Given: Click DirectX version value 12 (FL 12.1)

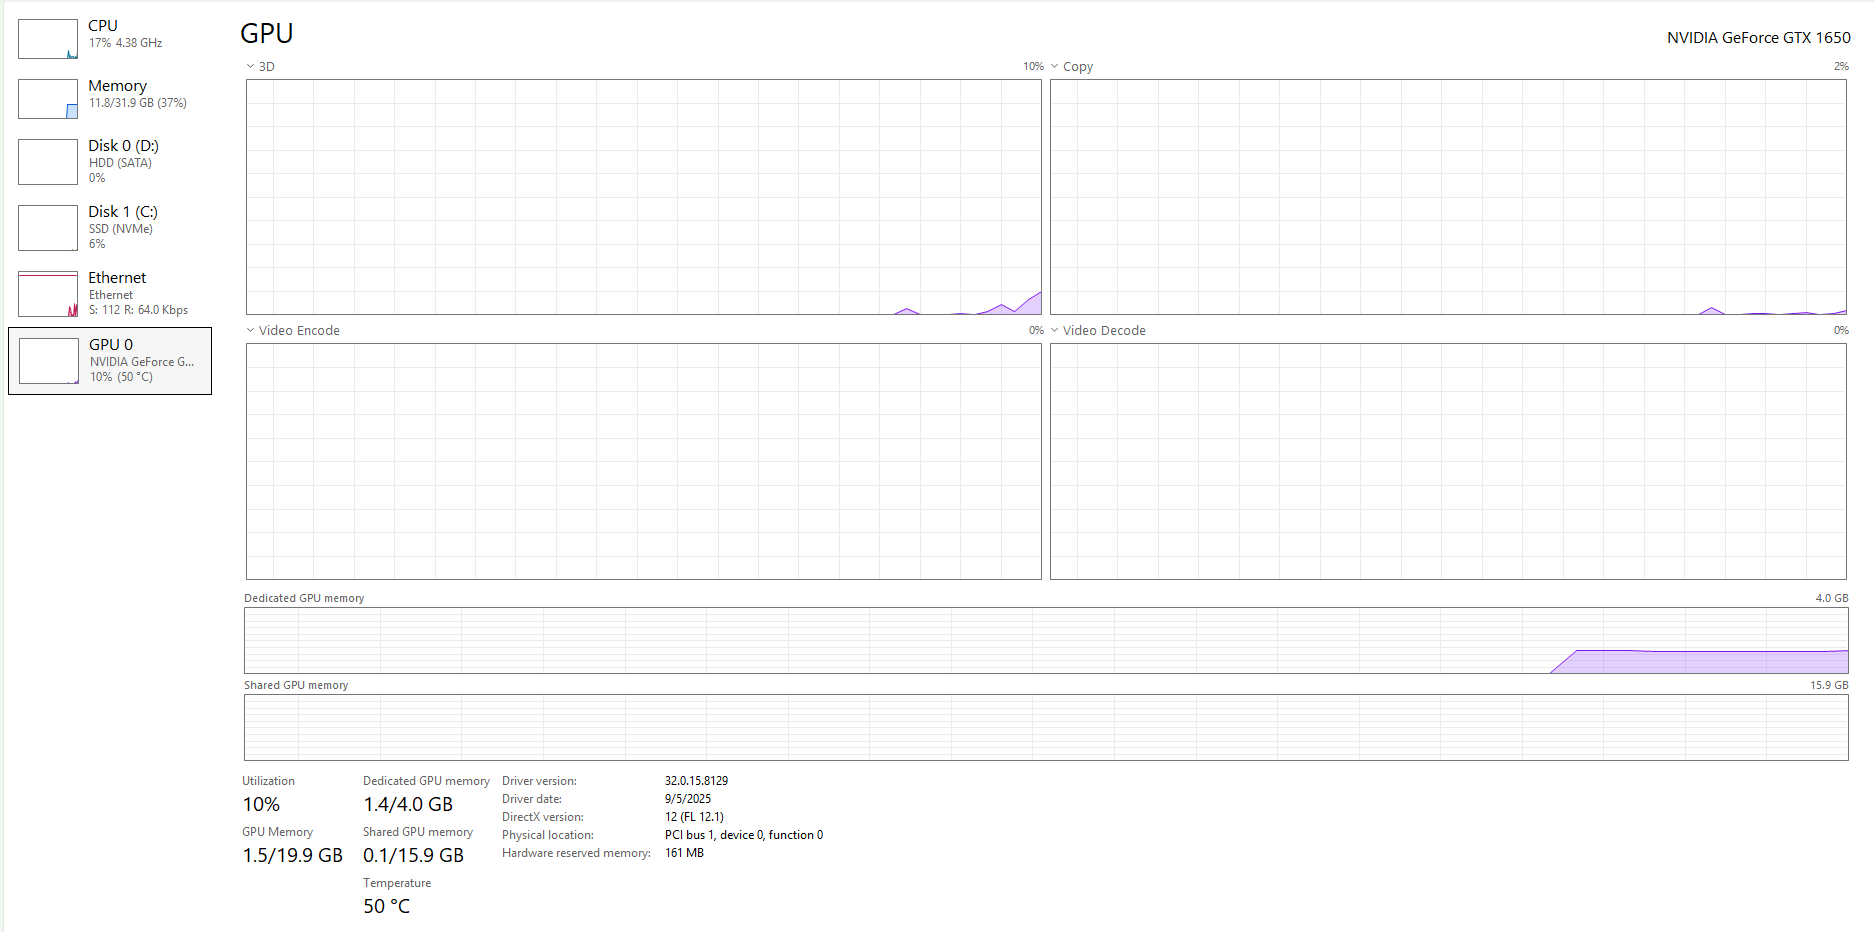Looking at the screenshot, I should coord(694,817).
